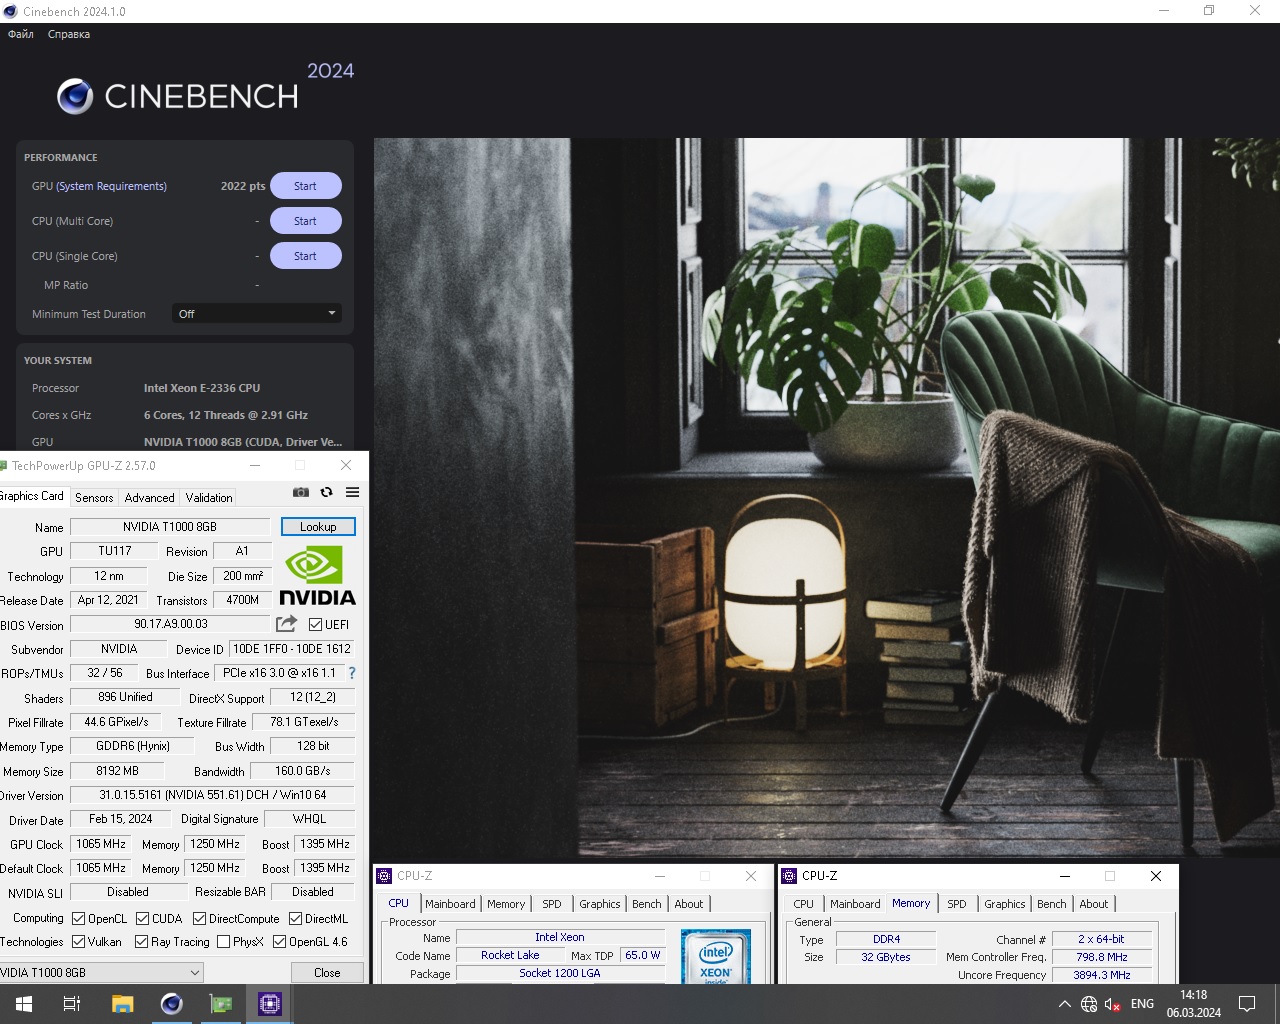Select CPU-Z icon in the taskbar
This screenshot has width=1280, height=1024.
(270, 1004)
